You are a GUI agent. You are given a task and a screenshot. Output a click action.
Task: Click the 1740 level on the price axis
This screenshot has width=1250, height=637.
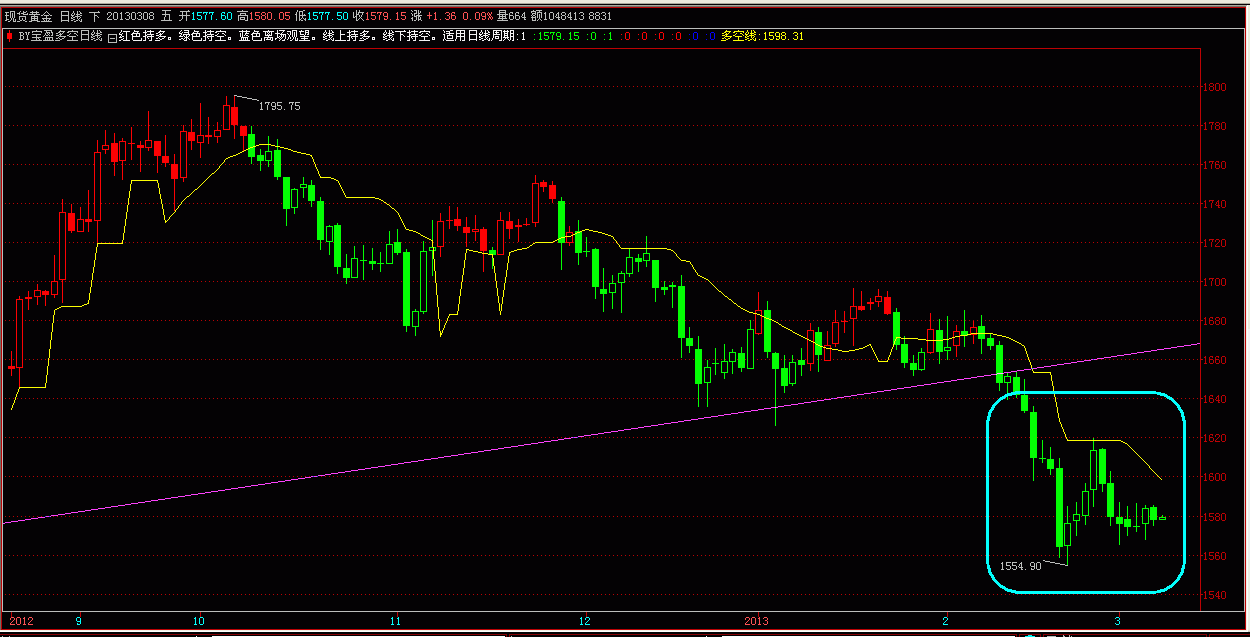[1215, 204]
